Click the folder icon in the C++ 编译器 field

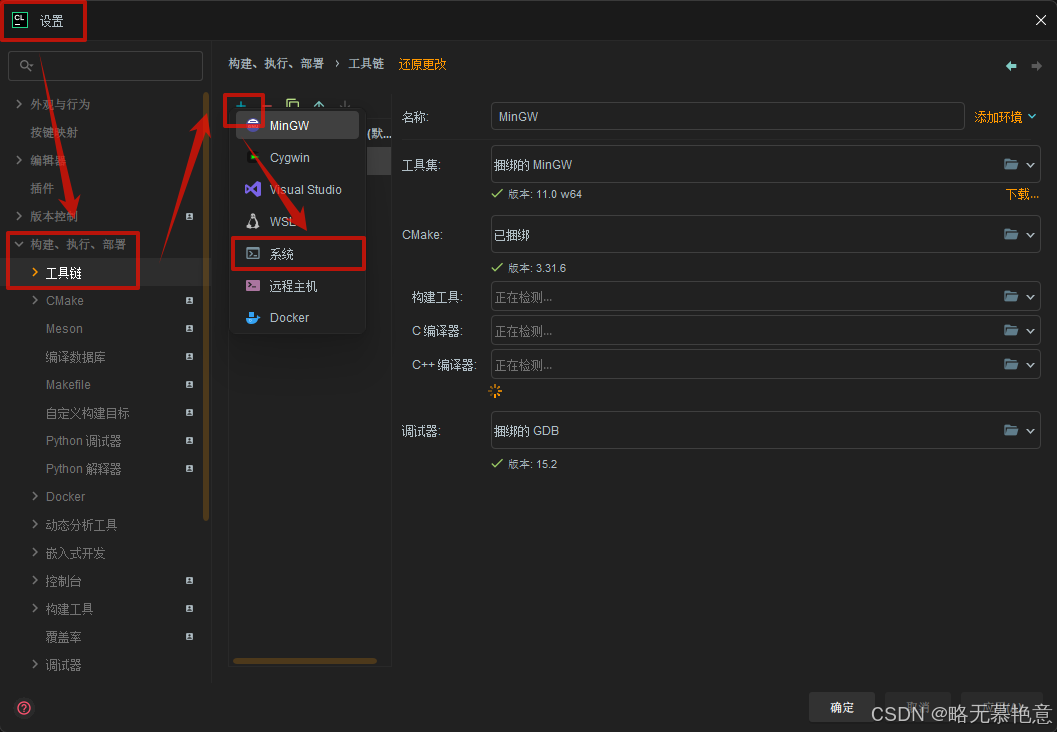pos(1010,364)
